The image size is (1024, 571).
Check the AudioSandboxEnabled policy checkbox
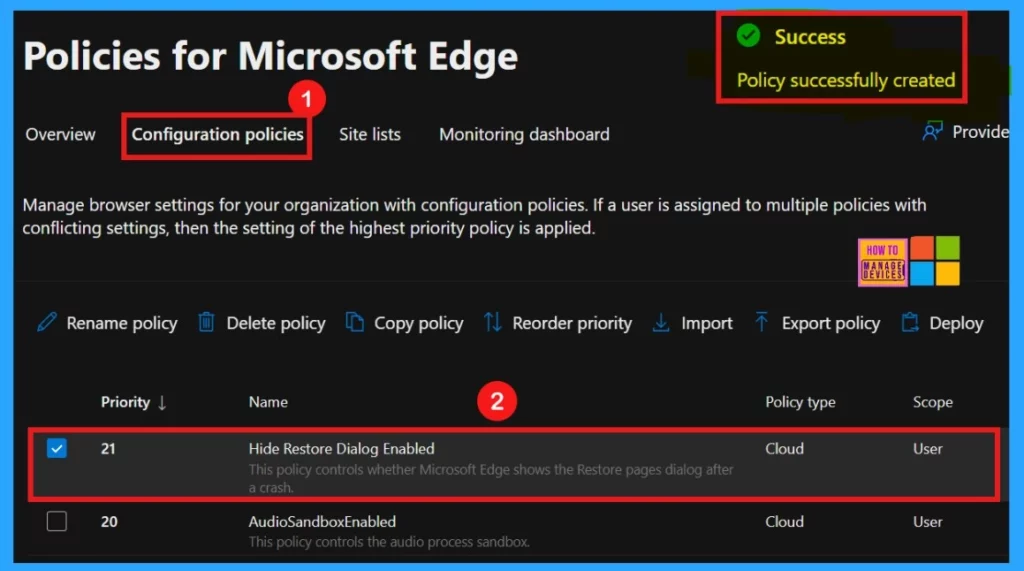click(57, 521)
